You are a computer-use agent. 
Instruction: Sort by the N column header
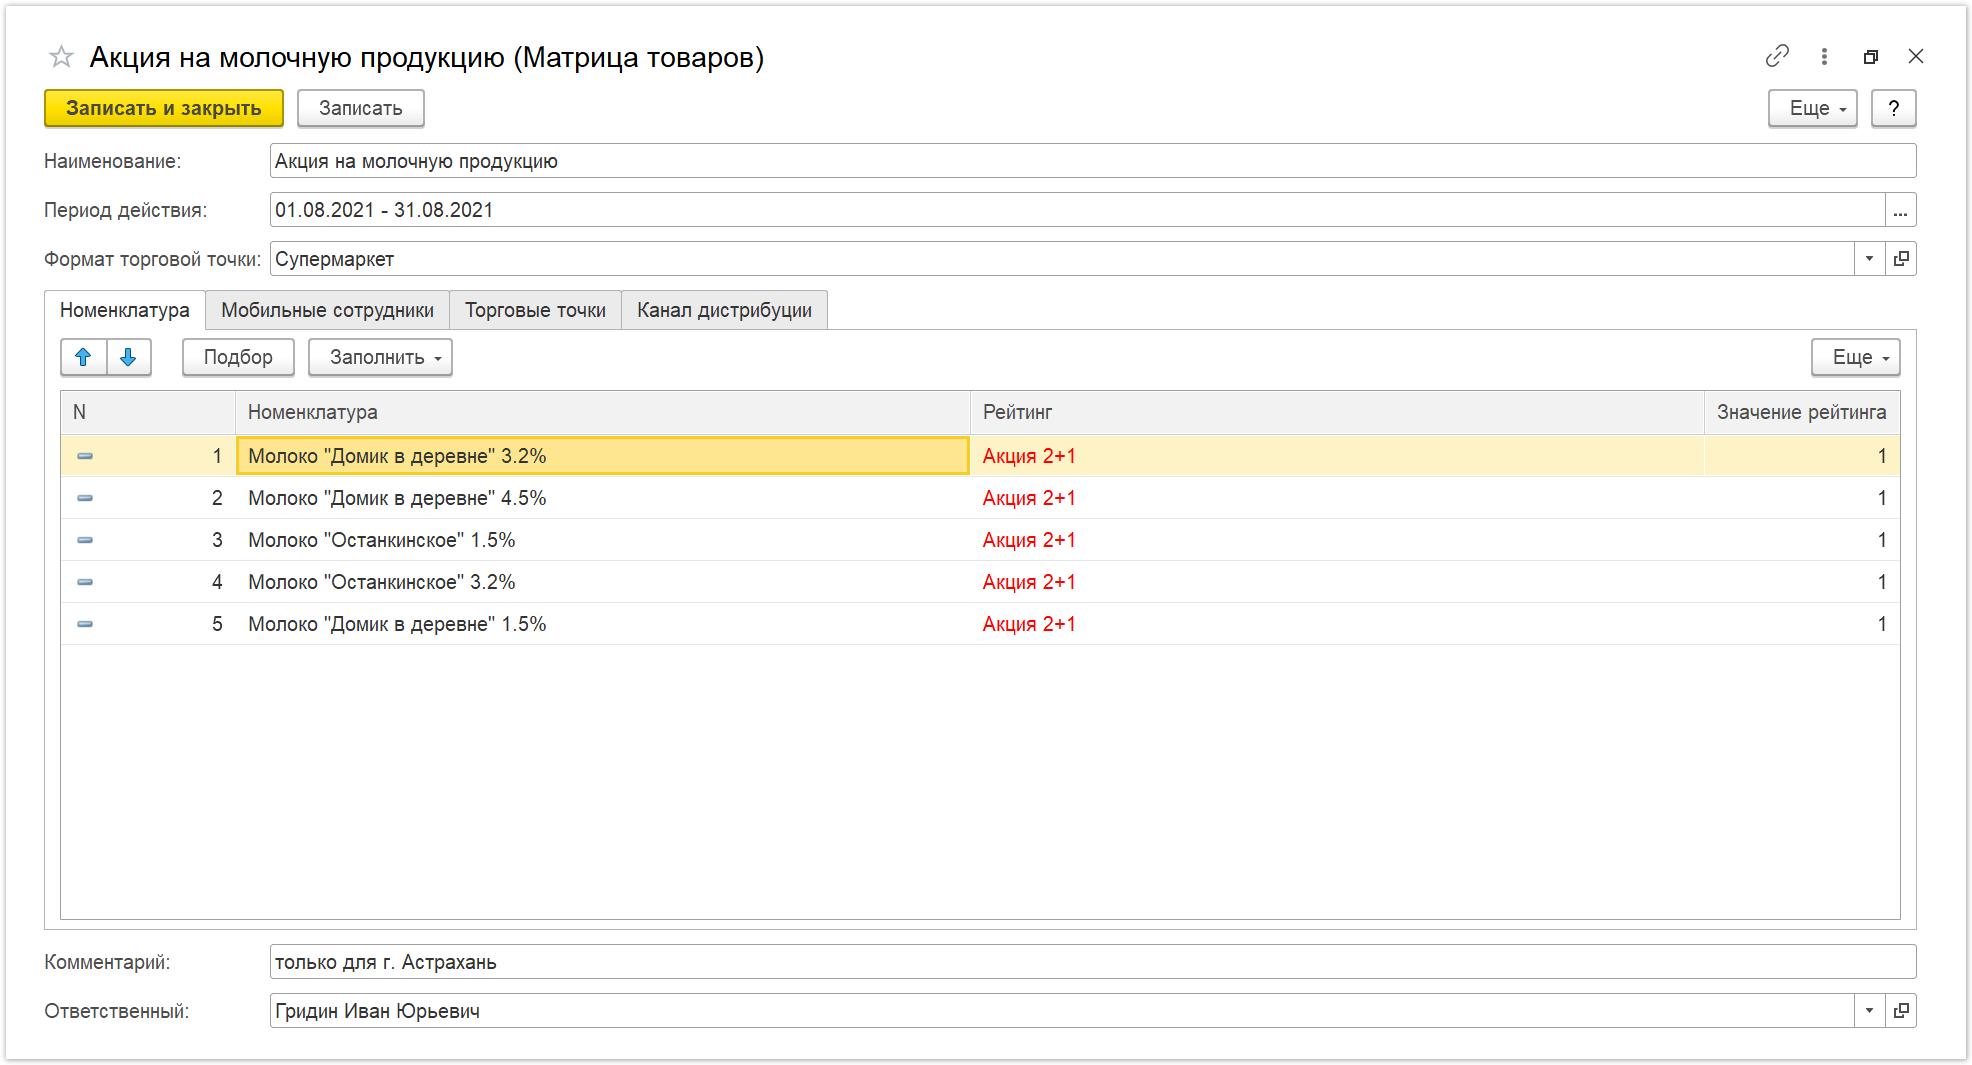(x=148, y=412)
